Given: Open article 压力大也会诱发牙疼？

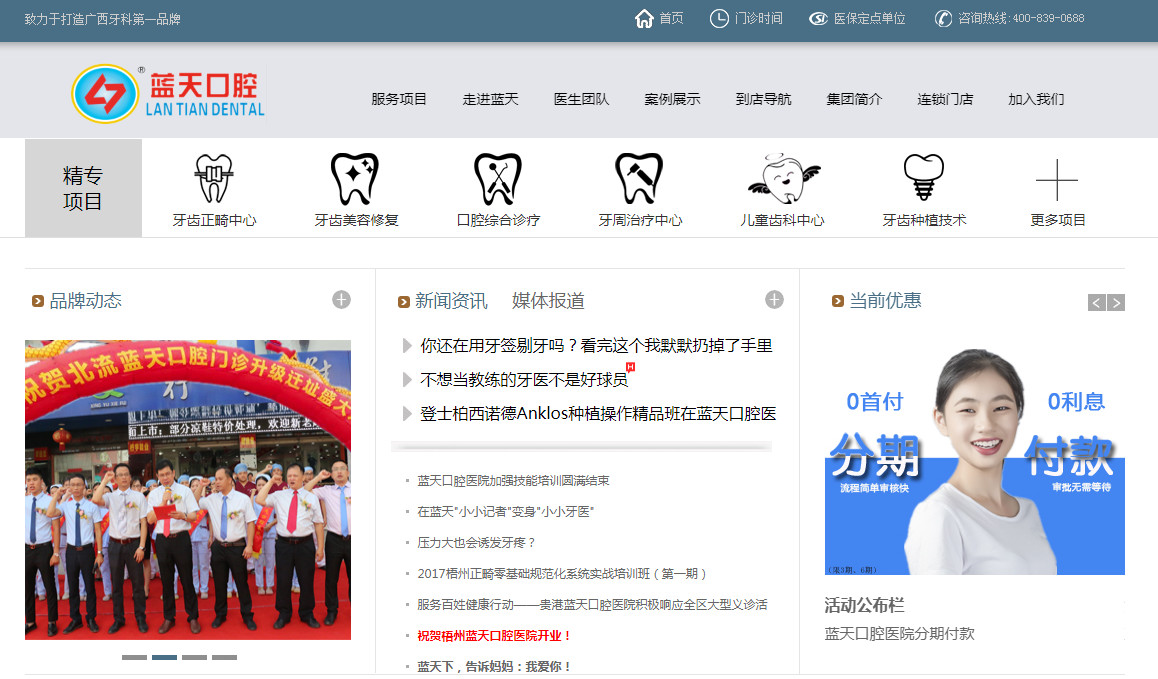Looking at the screenshot, I should click(476, 543).
